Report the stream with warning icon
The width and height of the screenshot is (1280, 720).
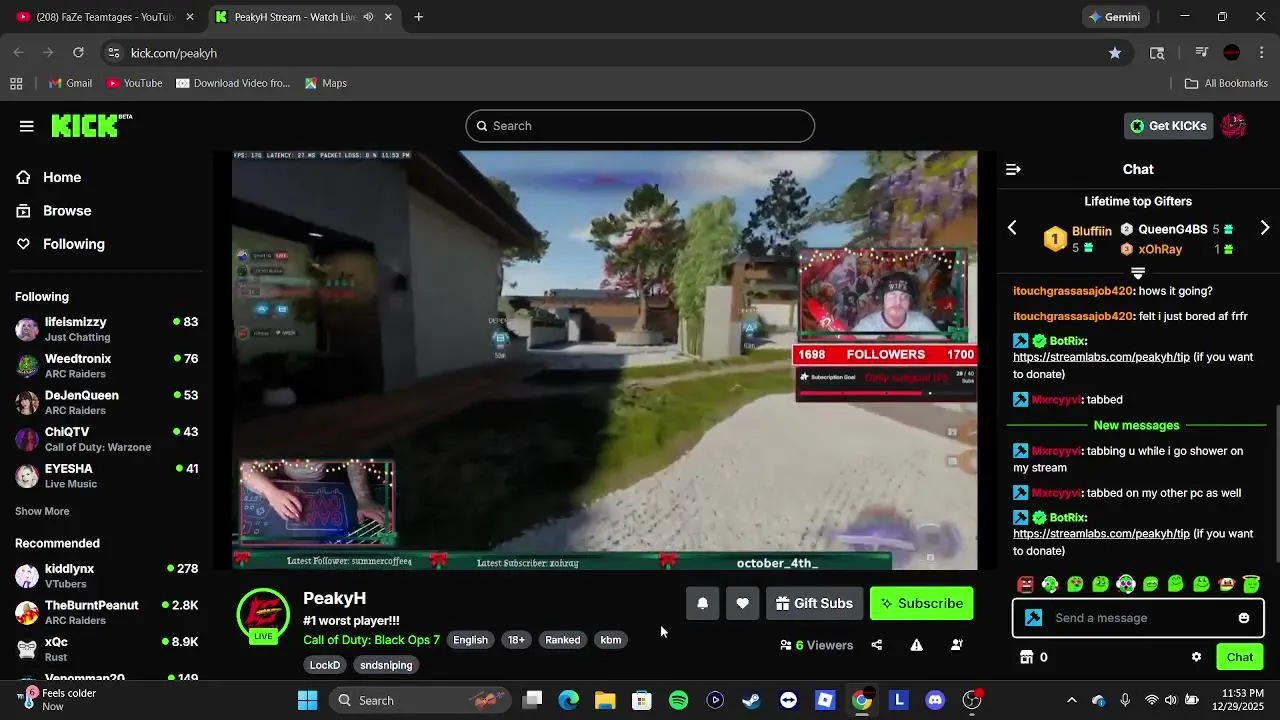pos(916,645)
